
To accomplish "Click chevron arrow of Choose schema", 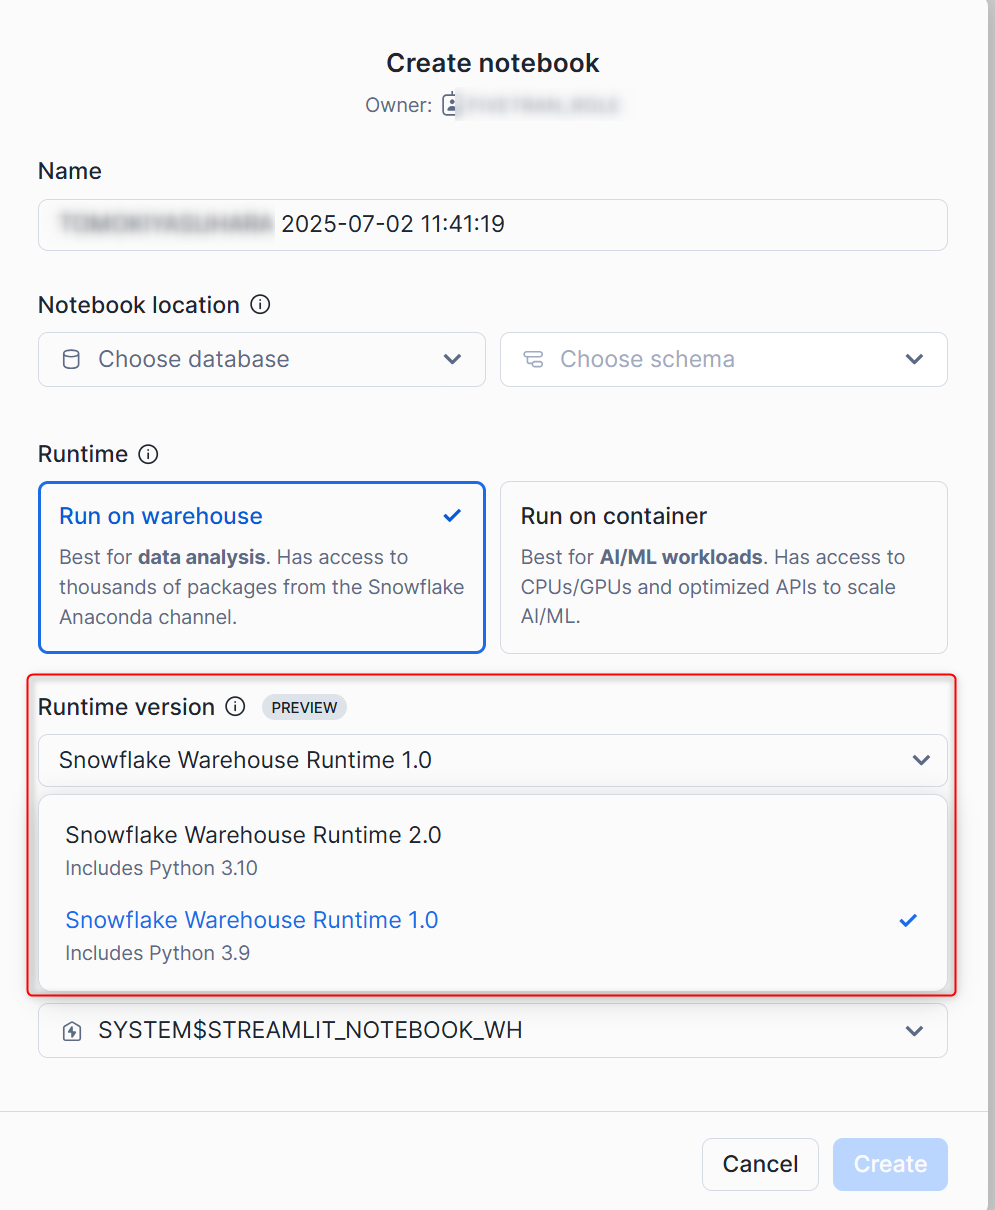I will point(914,359).
